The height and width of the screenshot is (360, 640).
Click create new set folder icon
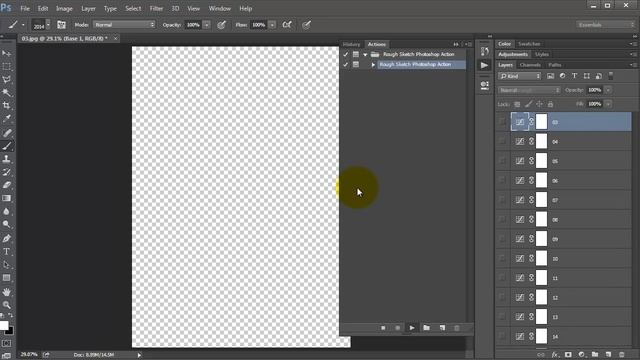[427, 328]
